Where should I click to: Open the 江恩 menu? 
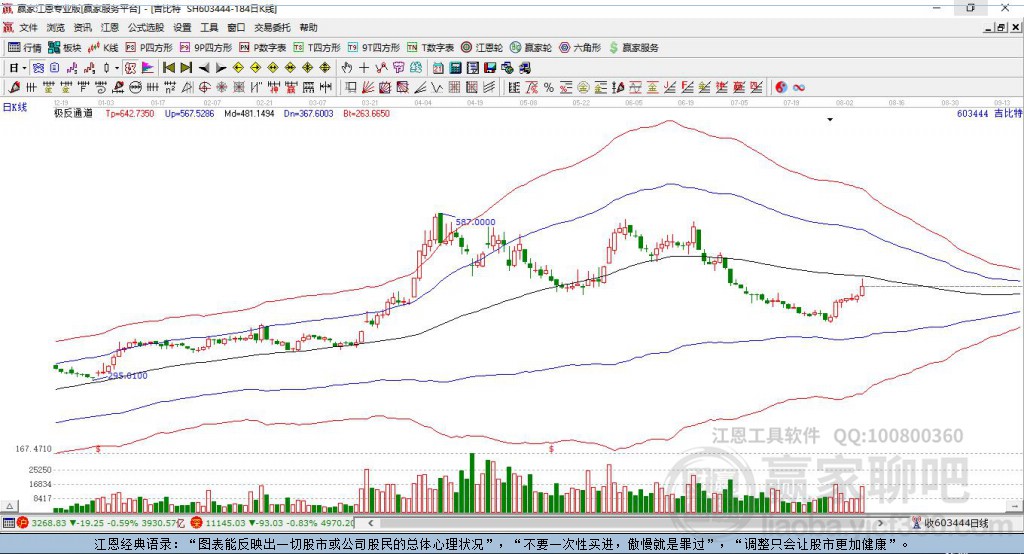(x=110, y=27)
